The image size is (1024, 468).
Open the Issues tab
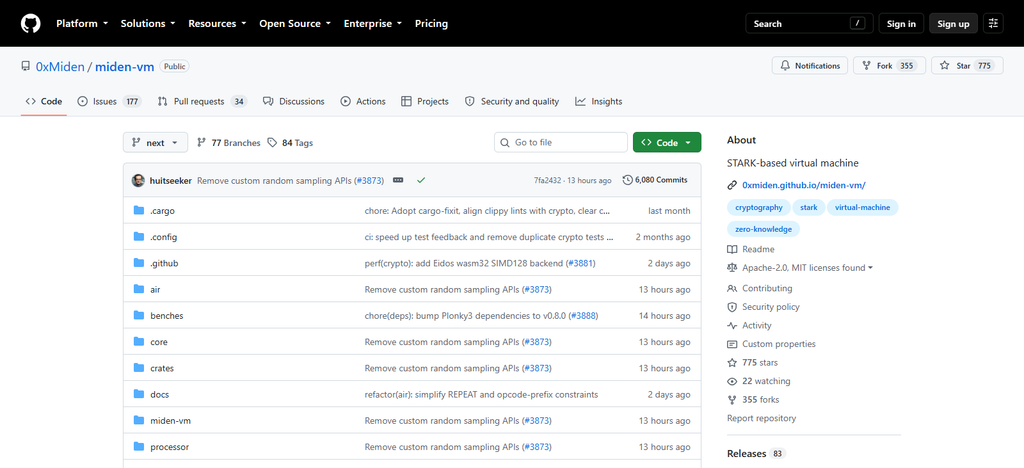tap(110, 101)
